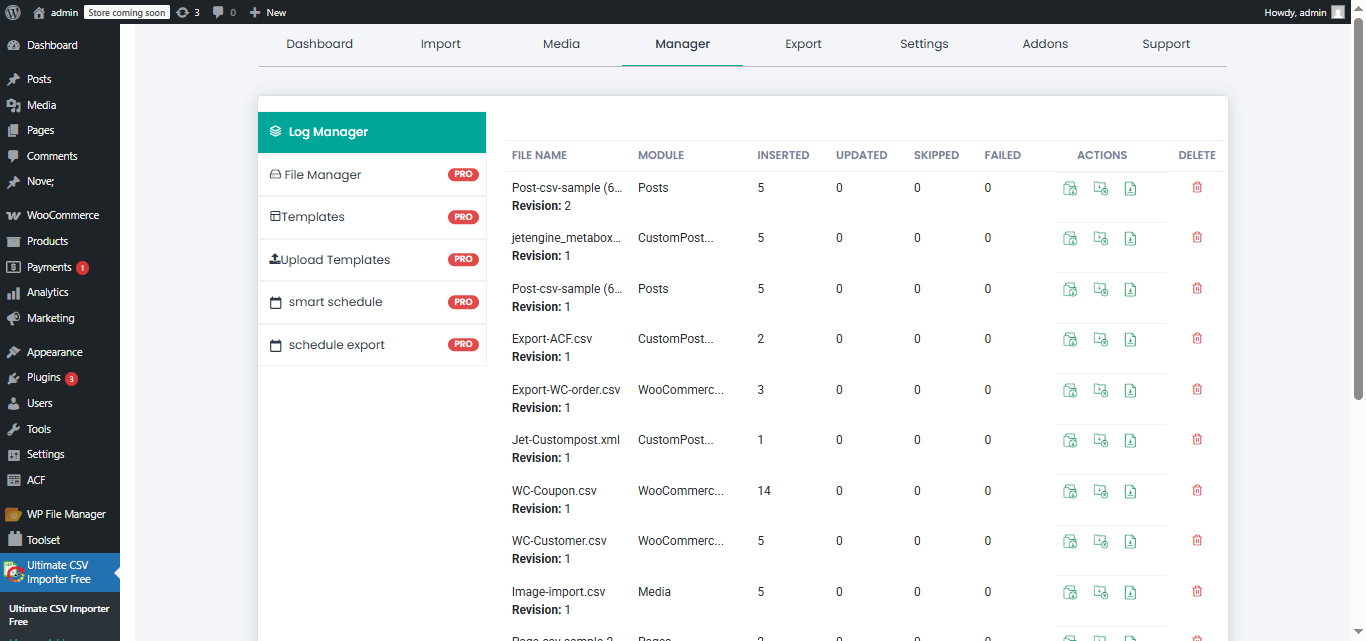Delete the Jet-Custompost.xml log entry
This screenshot has height=641, width=1366.
(1196, 439)
